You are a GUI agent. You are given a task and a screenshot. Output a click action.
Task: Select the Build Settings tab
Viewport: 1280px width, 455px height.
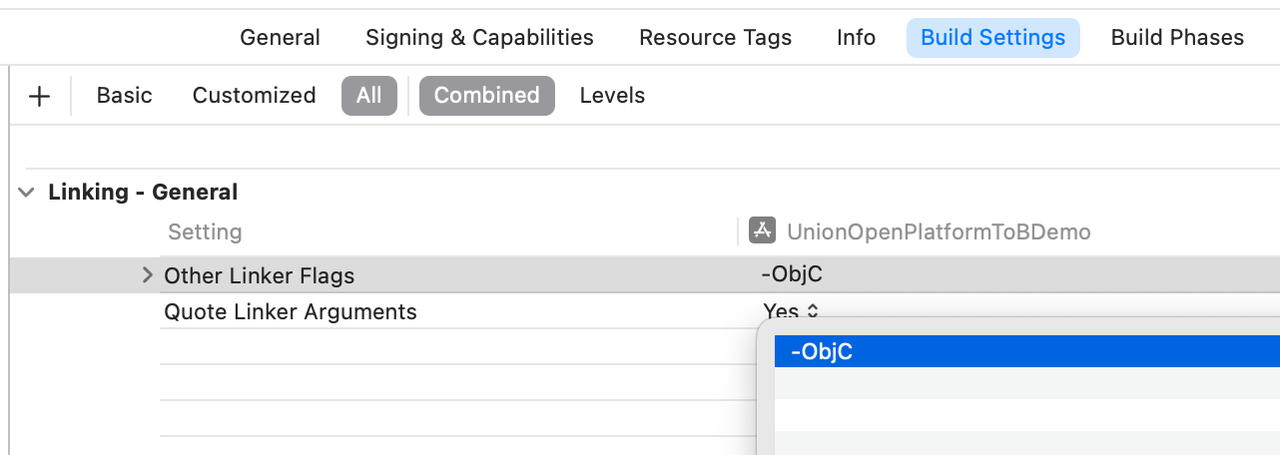point(993,38)
